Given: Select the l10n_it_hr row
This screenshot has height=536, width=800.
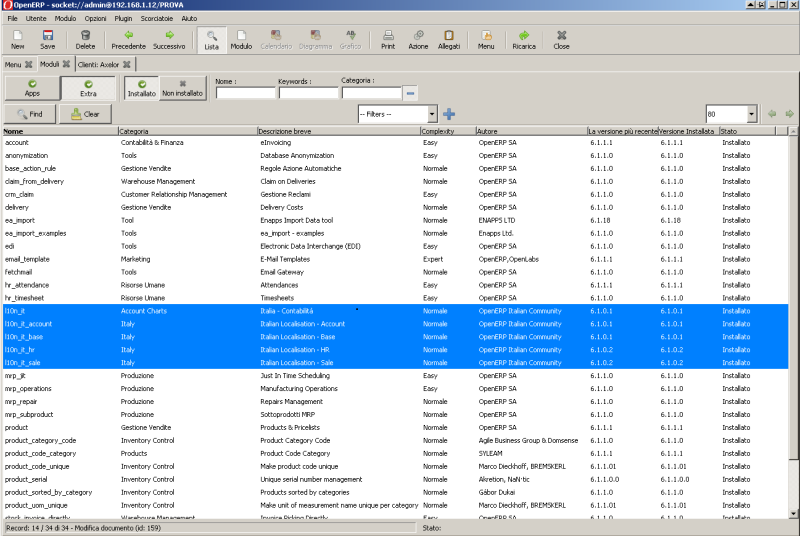Looking at the screenshot, I should tap(395, 350).
